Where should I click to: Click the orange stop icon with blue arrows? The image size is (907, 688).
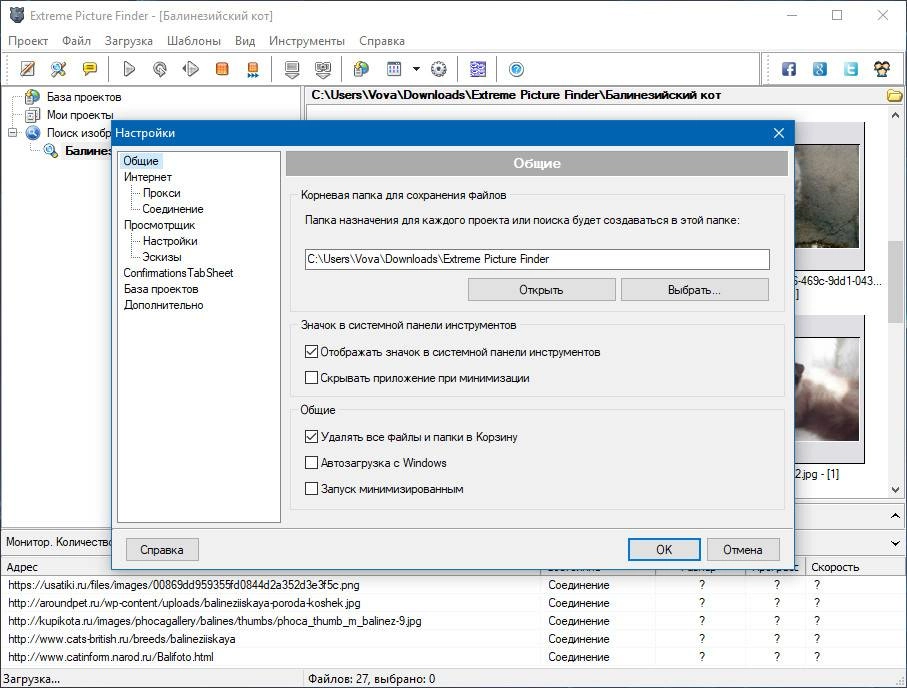click(253, 69)
